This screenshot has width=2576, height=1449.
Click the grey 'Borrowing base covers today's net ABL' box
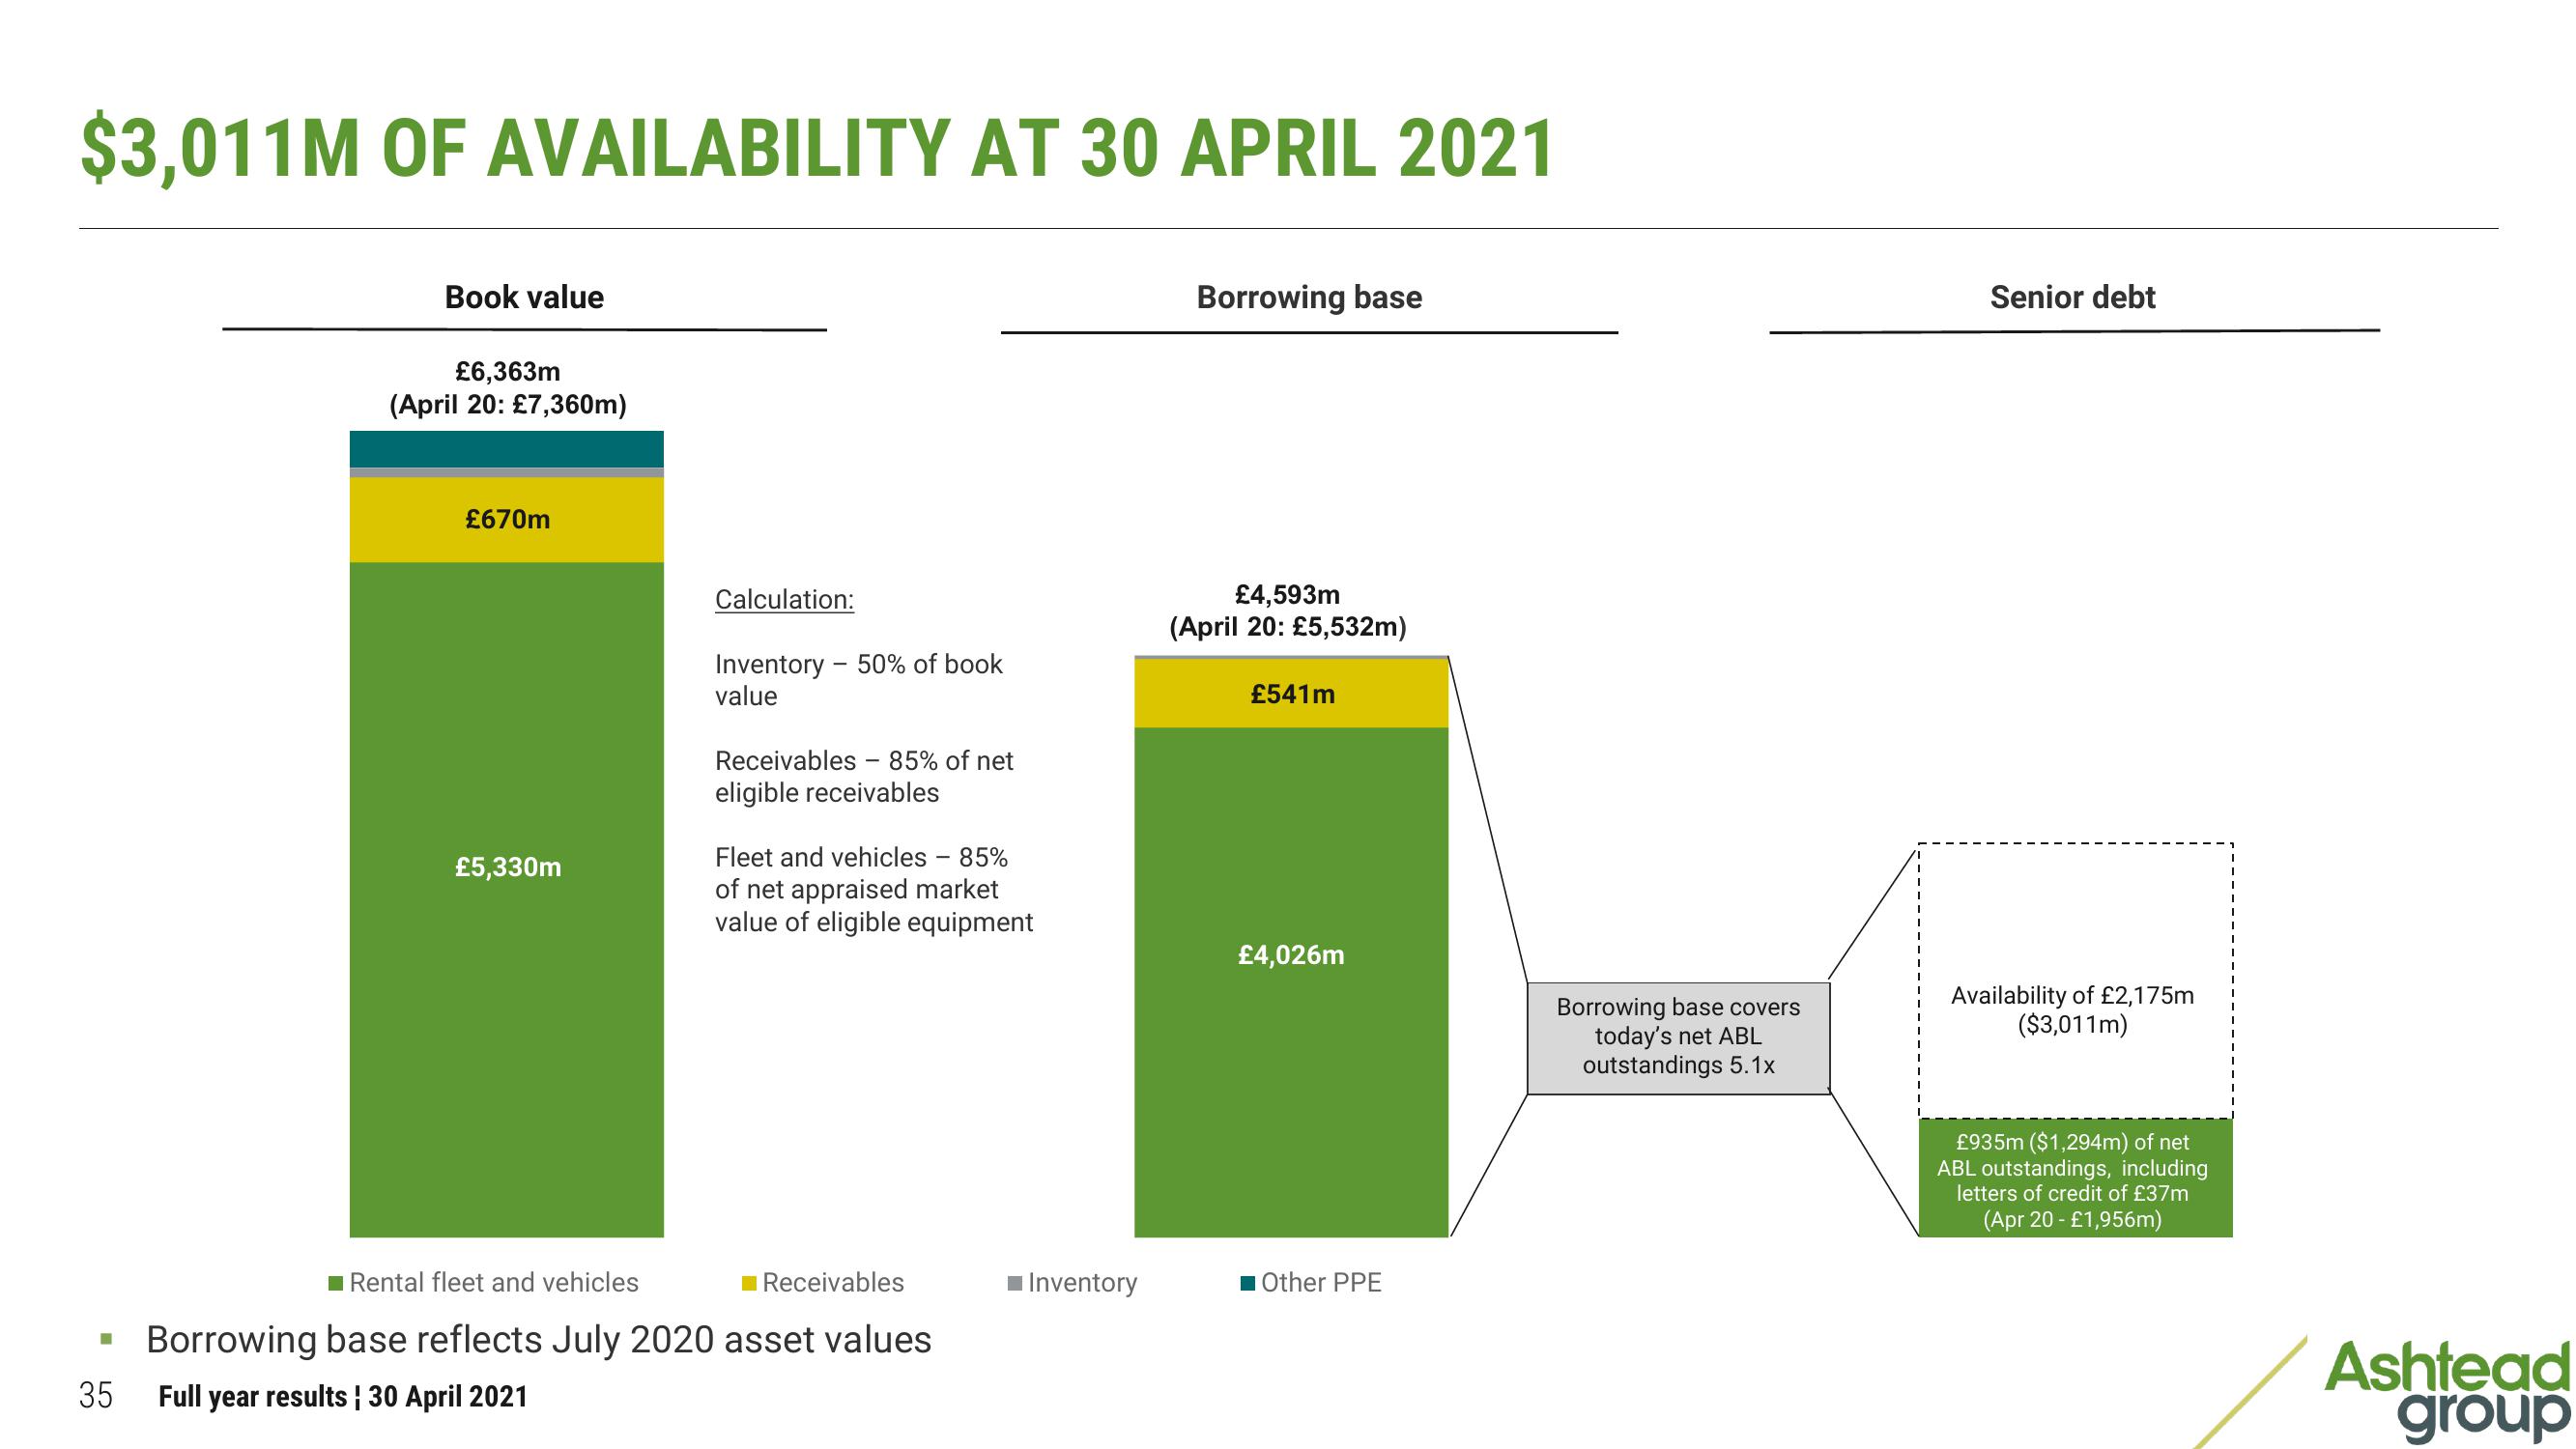tap(1678, 1038)
